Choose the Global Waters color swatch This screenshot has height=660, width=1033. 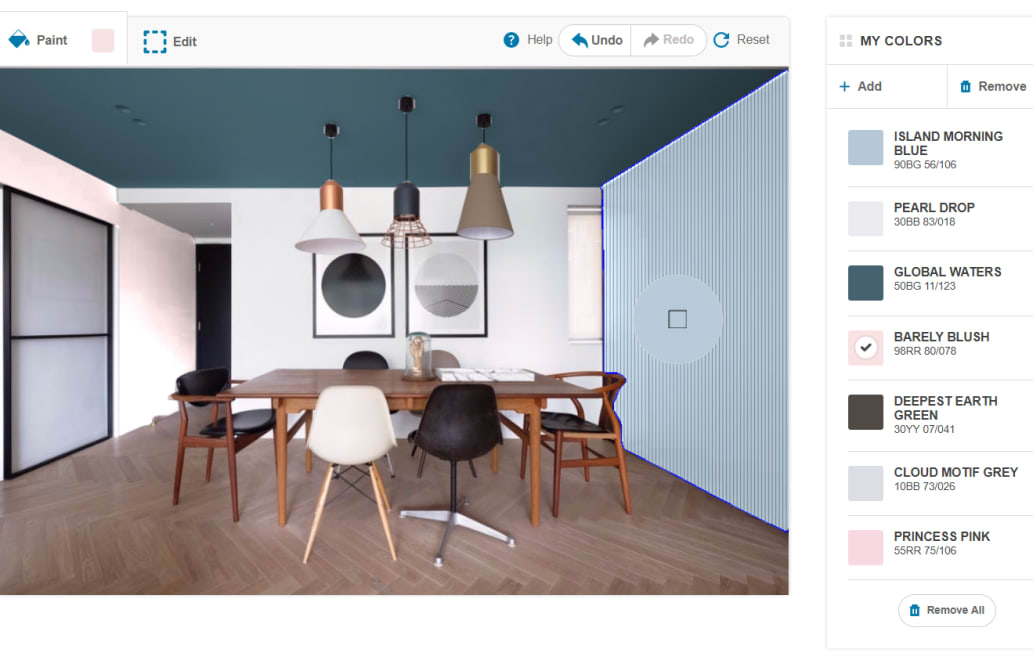(865, 282)
